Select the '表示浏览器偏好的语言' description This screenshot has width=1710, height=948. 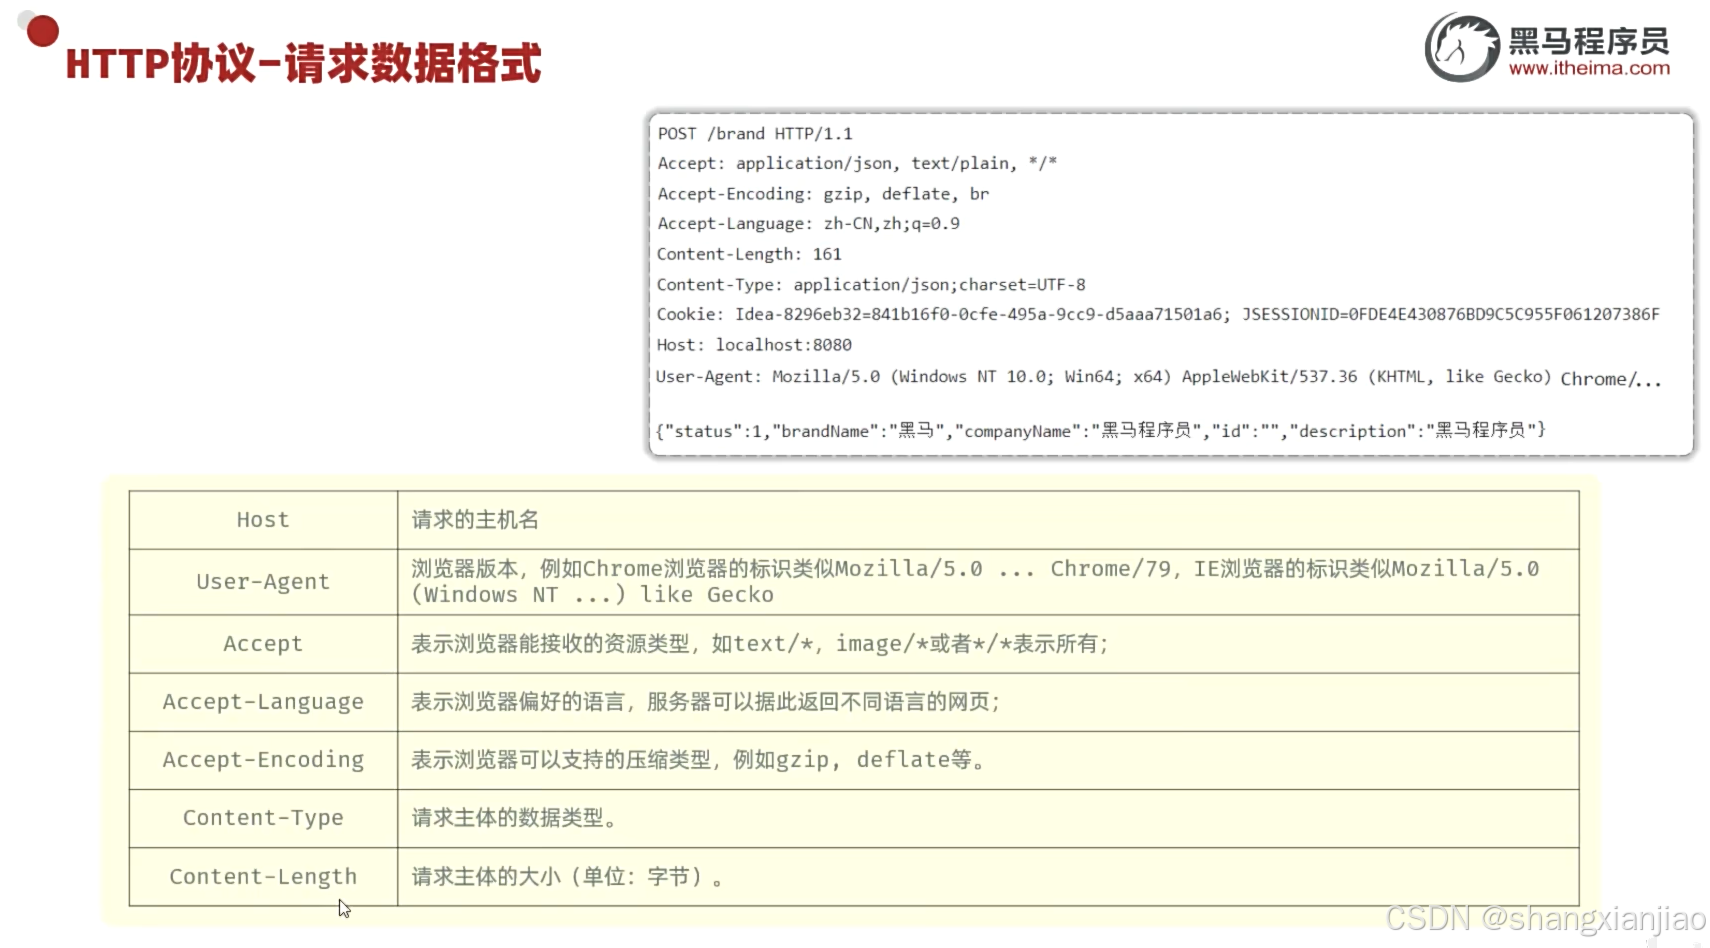coord(988,702)
